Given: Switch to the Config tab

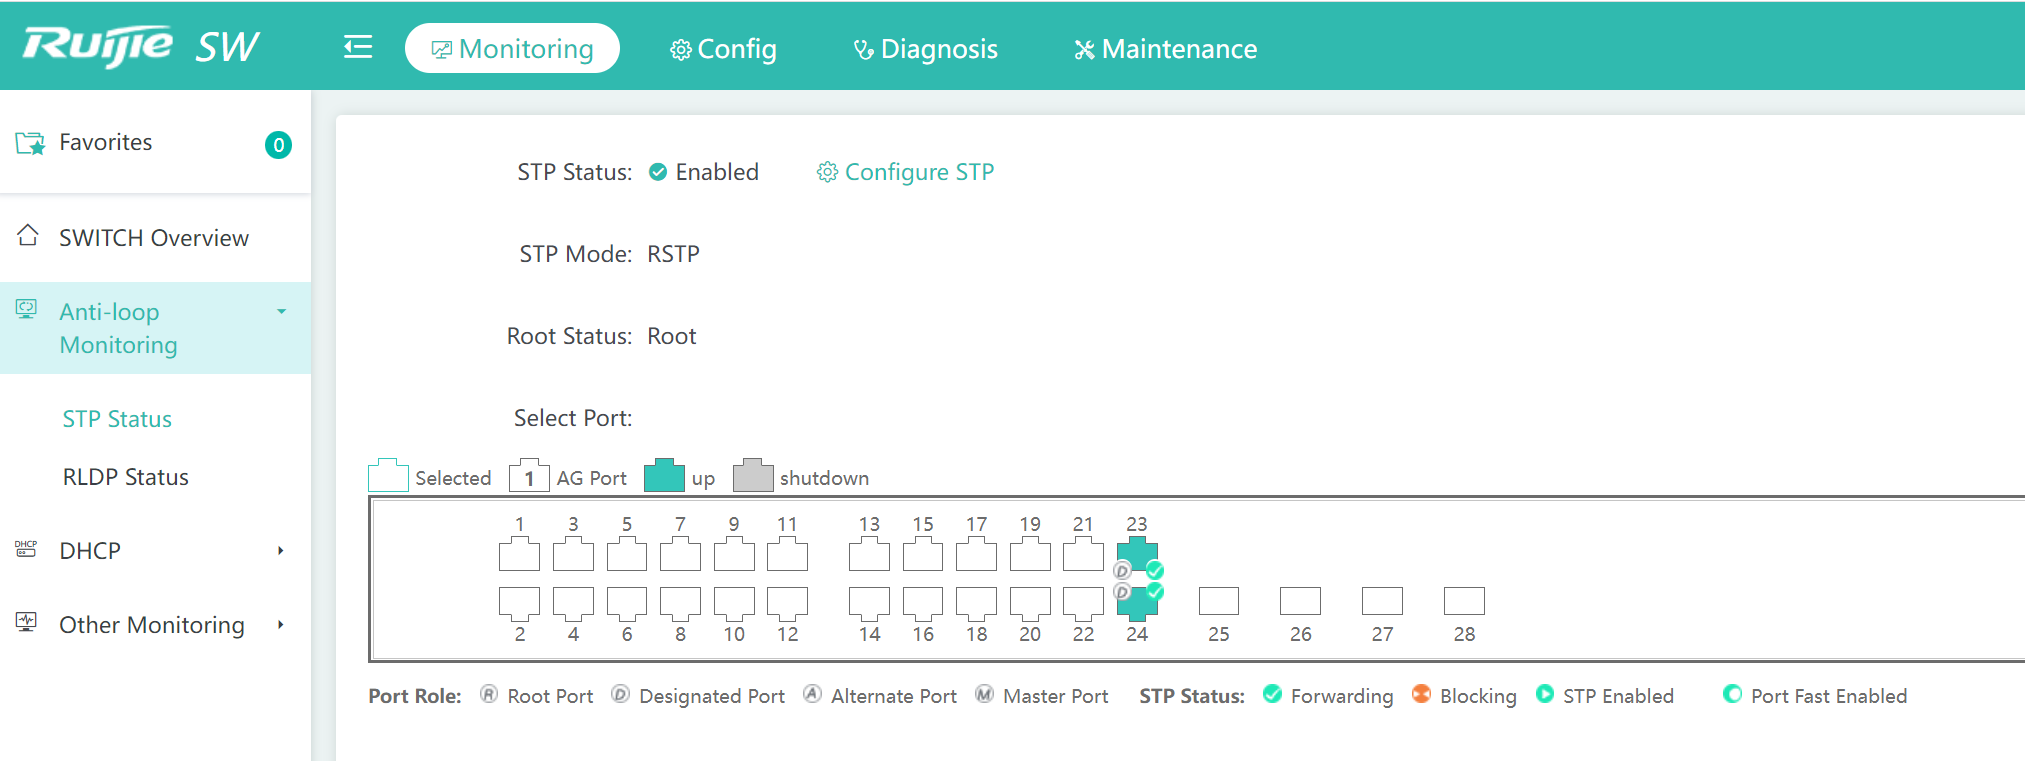Looking at the screenshot, I should [x=723, y=49].
